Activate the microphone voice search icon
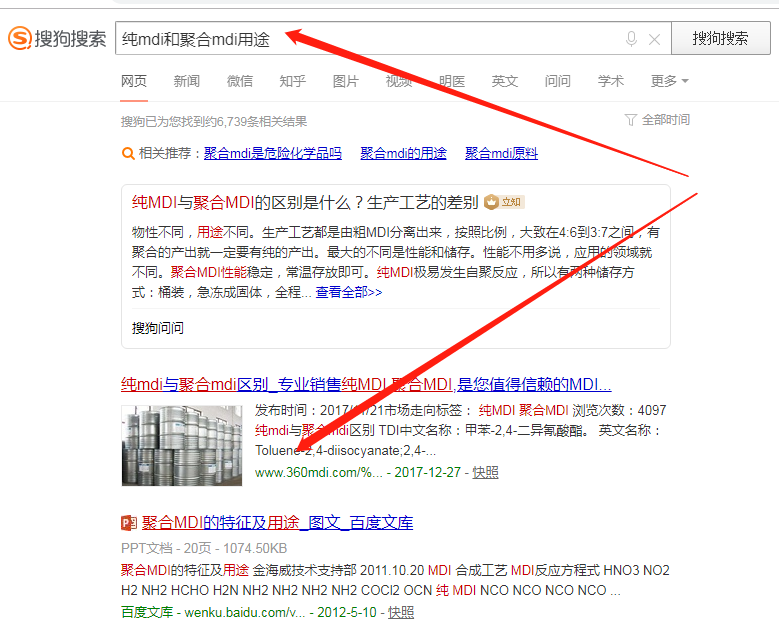 (631, 39)
